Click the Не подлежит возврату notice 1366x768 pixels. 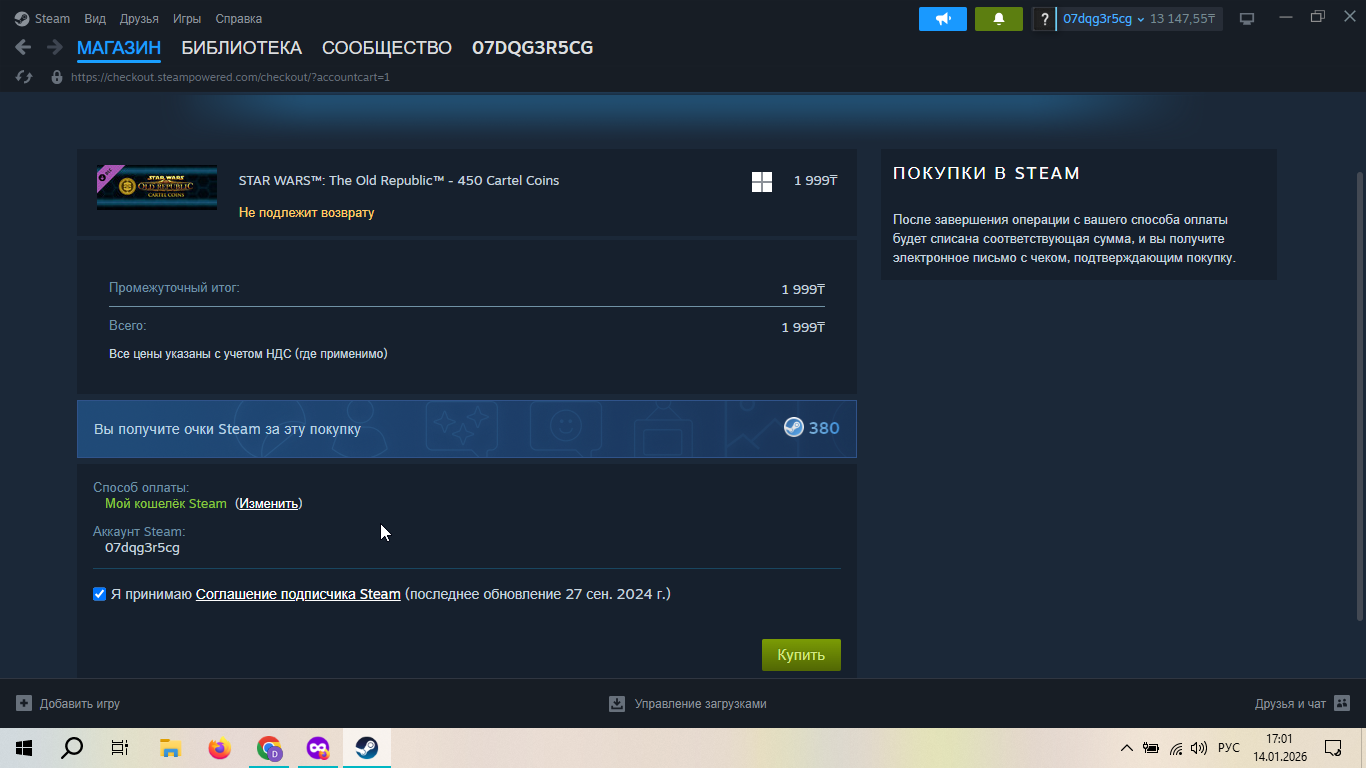click(x=306, y=213)
